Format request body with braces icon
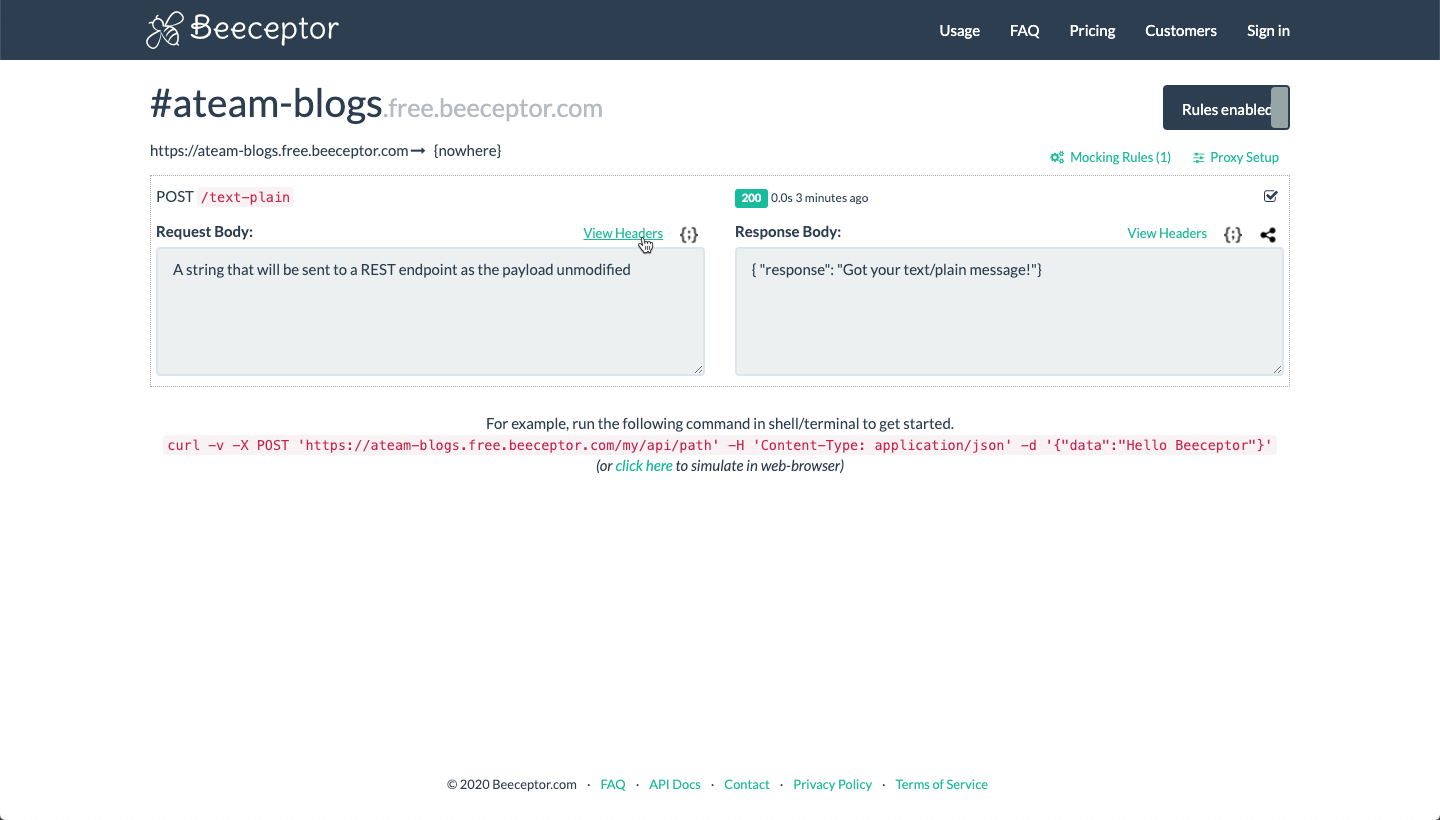 (x=689, y=234)
